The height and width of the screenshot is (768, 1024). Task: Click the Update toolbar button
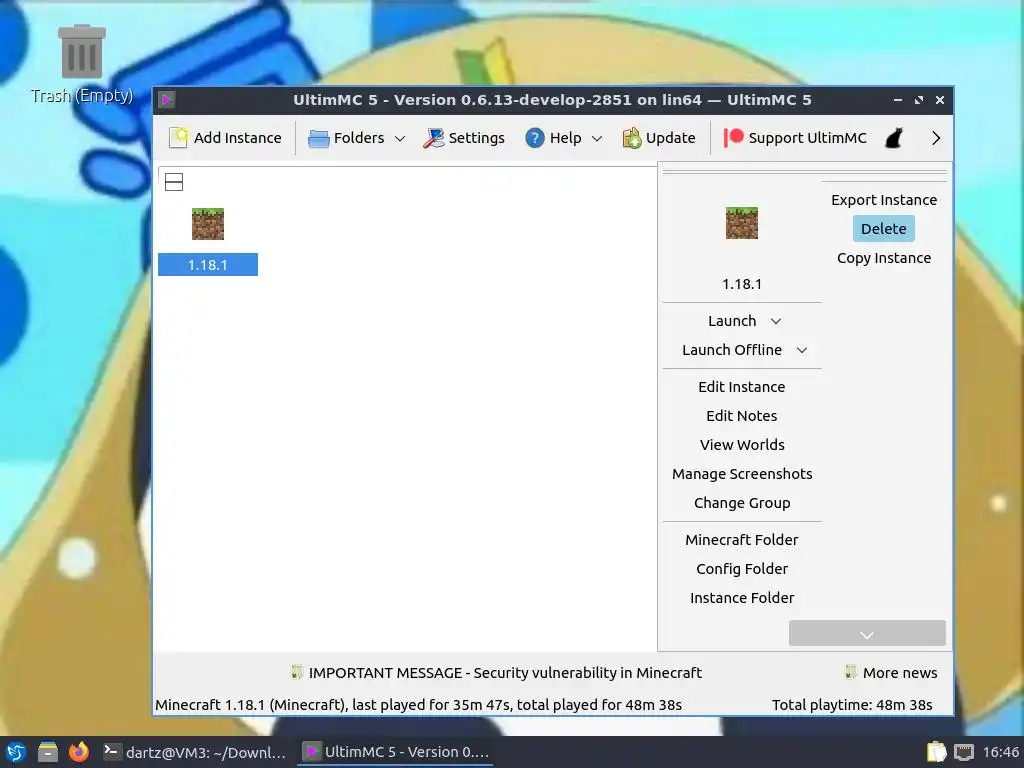pos(658,138)
